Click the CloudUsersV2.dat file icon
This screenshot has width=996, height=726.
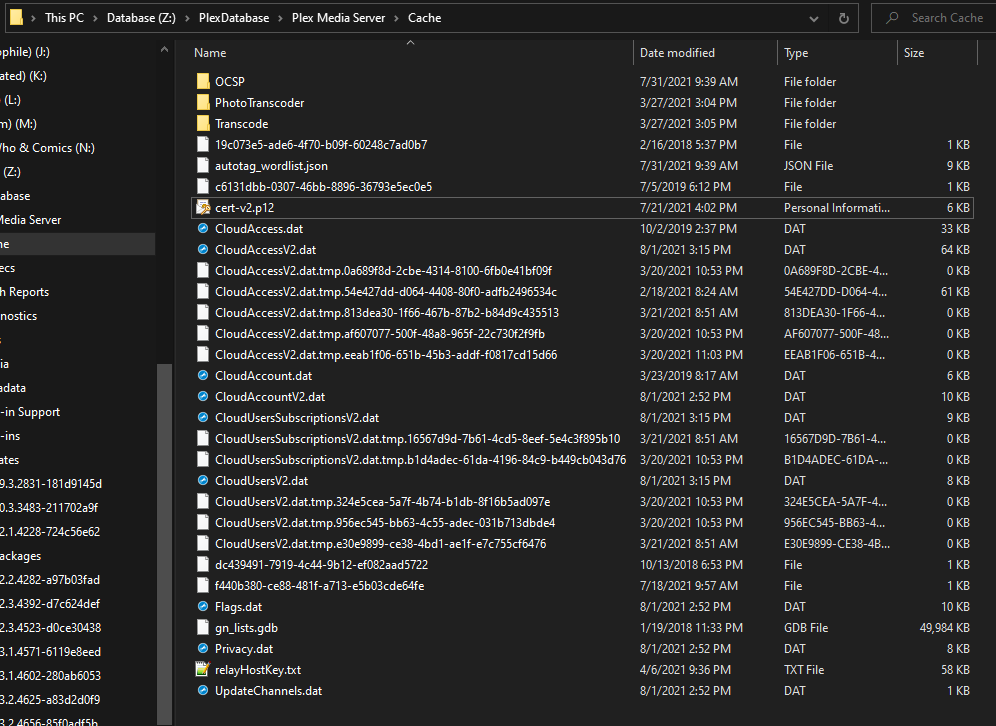(x=203, y=480)
